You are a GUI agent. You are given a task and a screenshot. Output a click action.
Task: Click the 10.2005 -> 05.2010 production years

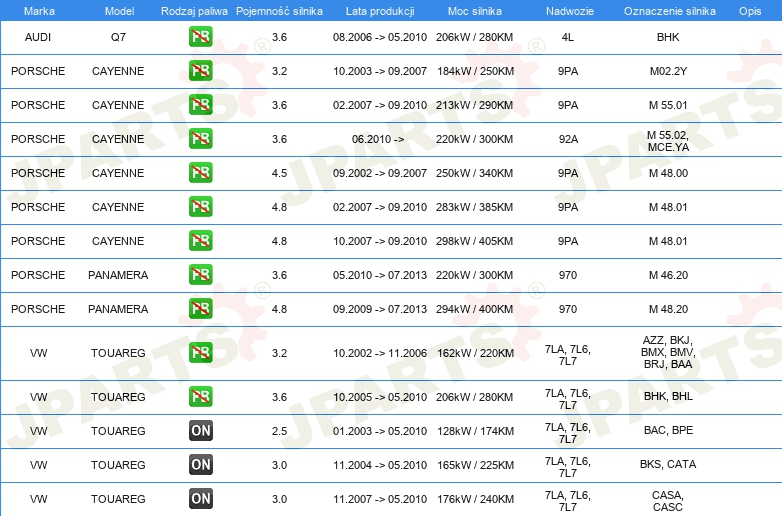[x=380, y=397]
